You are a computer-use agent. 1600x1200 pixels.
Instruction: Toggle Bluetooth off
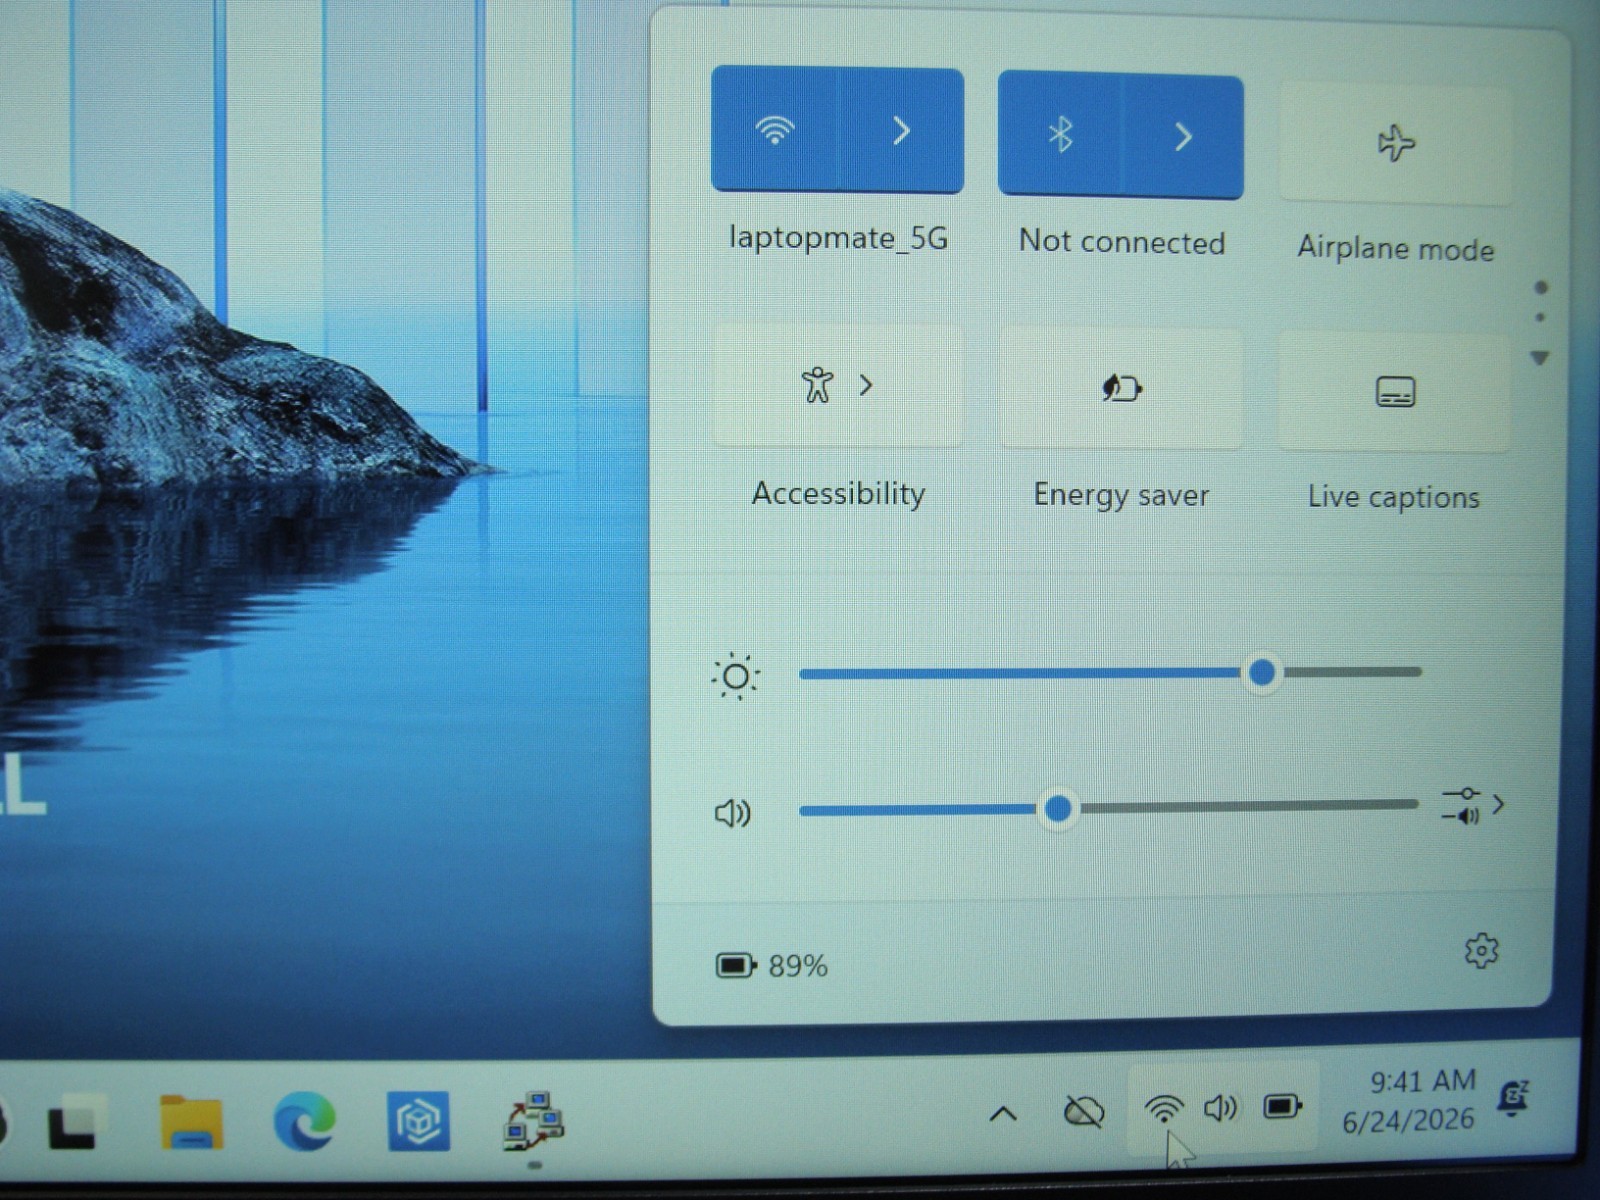(1060, 134)
